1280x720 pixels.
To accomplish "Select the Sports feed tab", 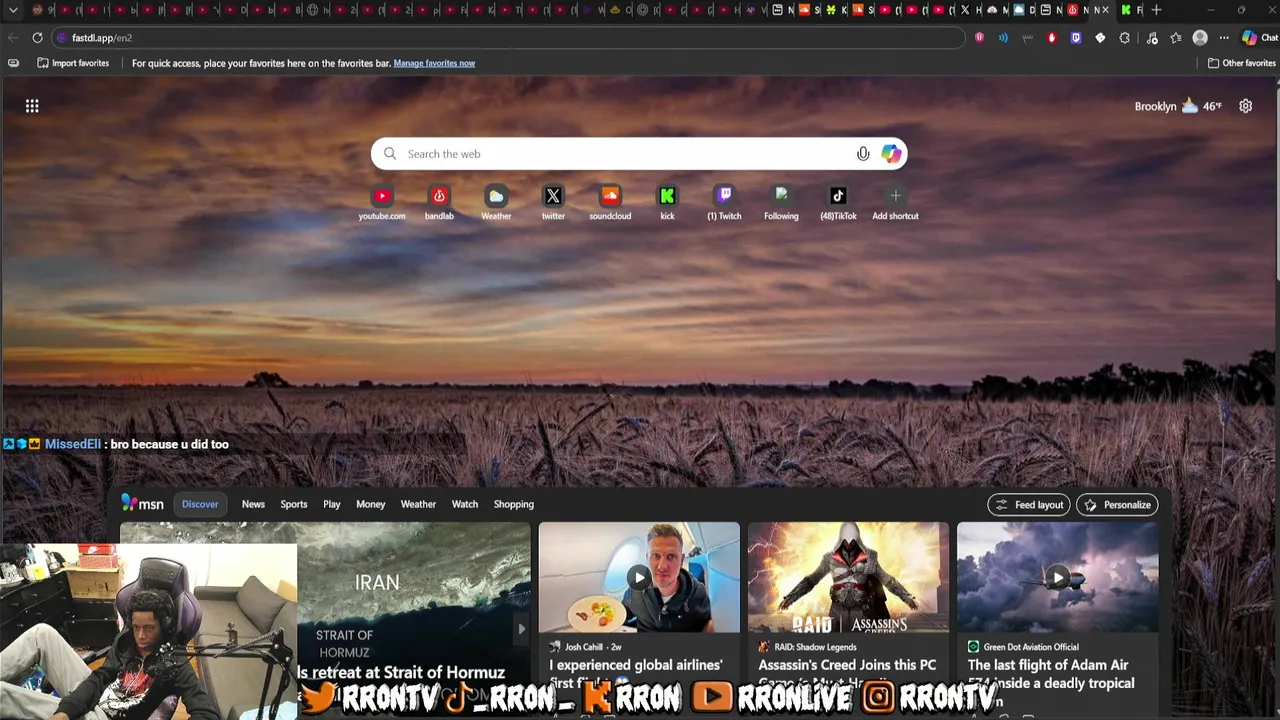I will 294,504.
